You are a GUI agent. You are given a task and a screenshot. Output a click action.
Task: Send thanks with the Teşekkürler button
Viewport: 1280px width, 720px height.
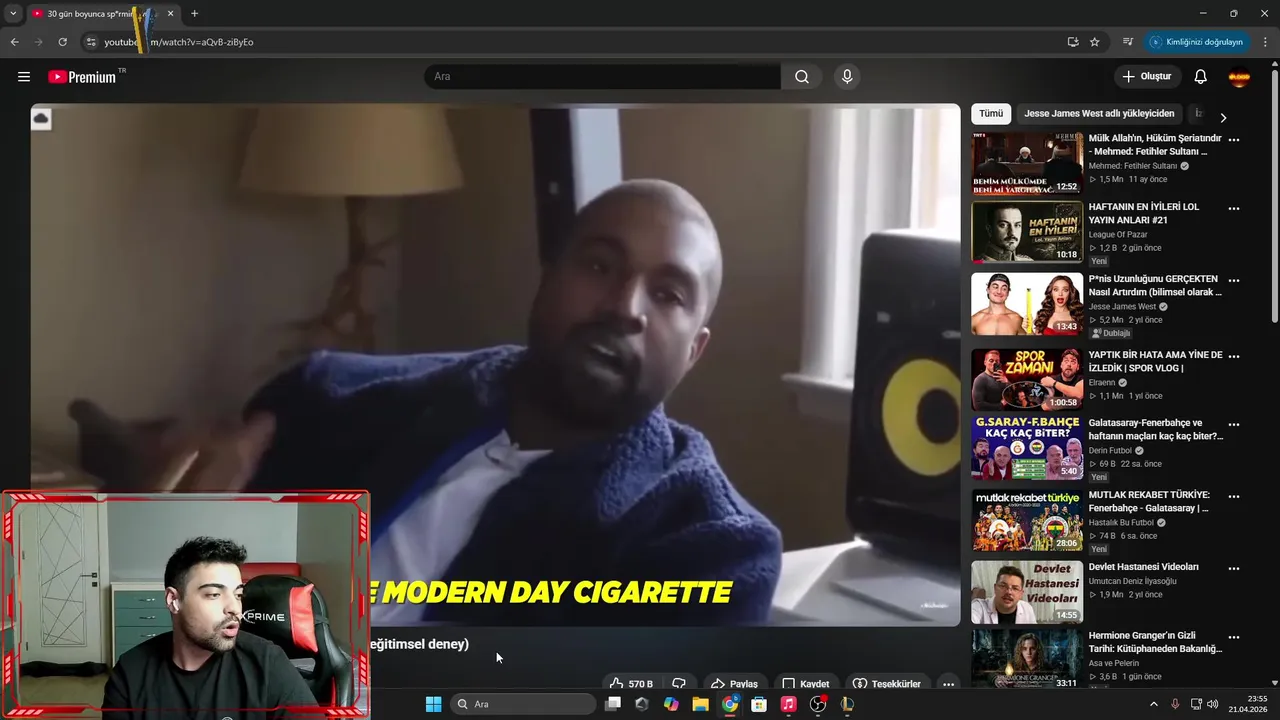coord(886,684)
